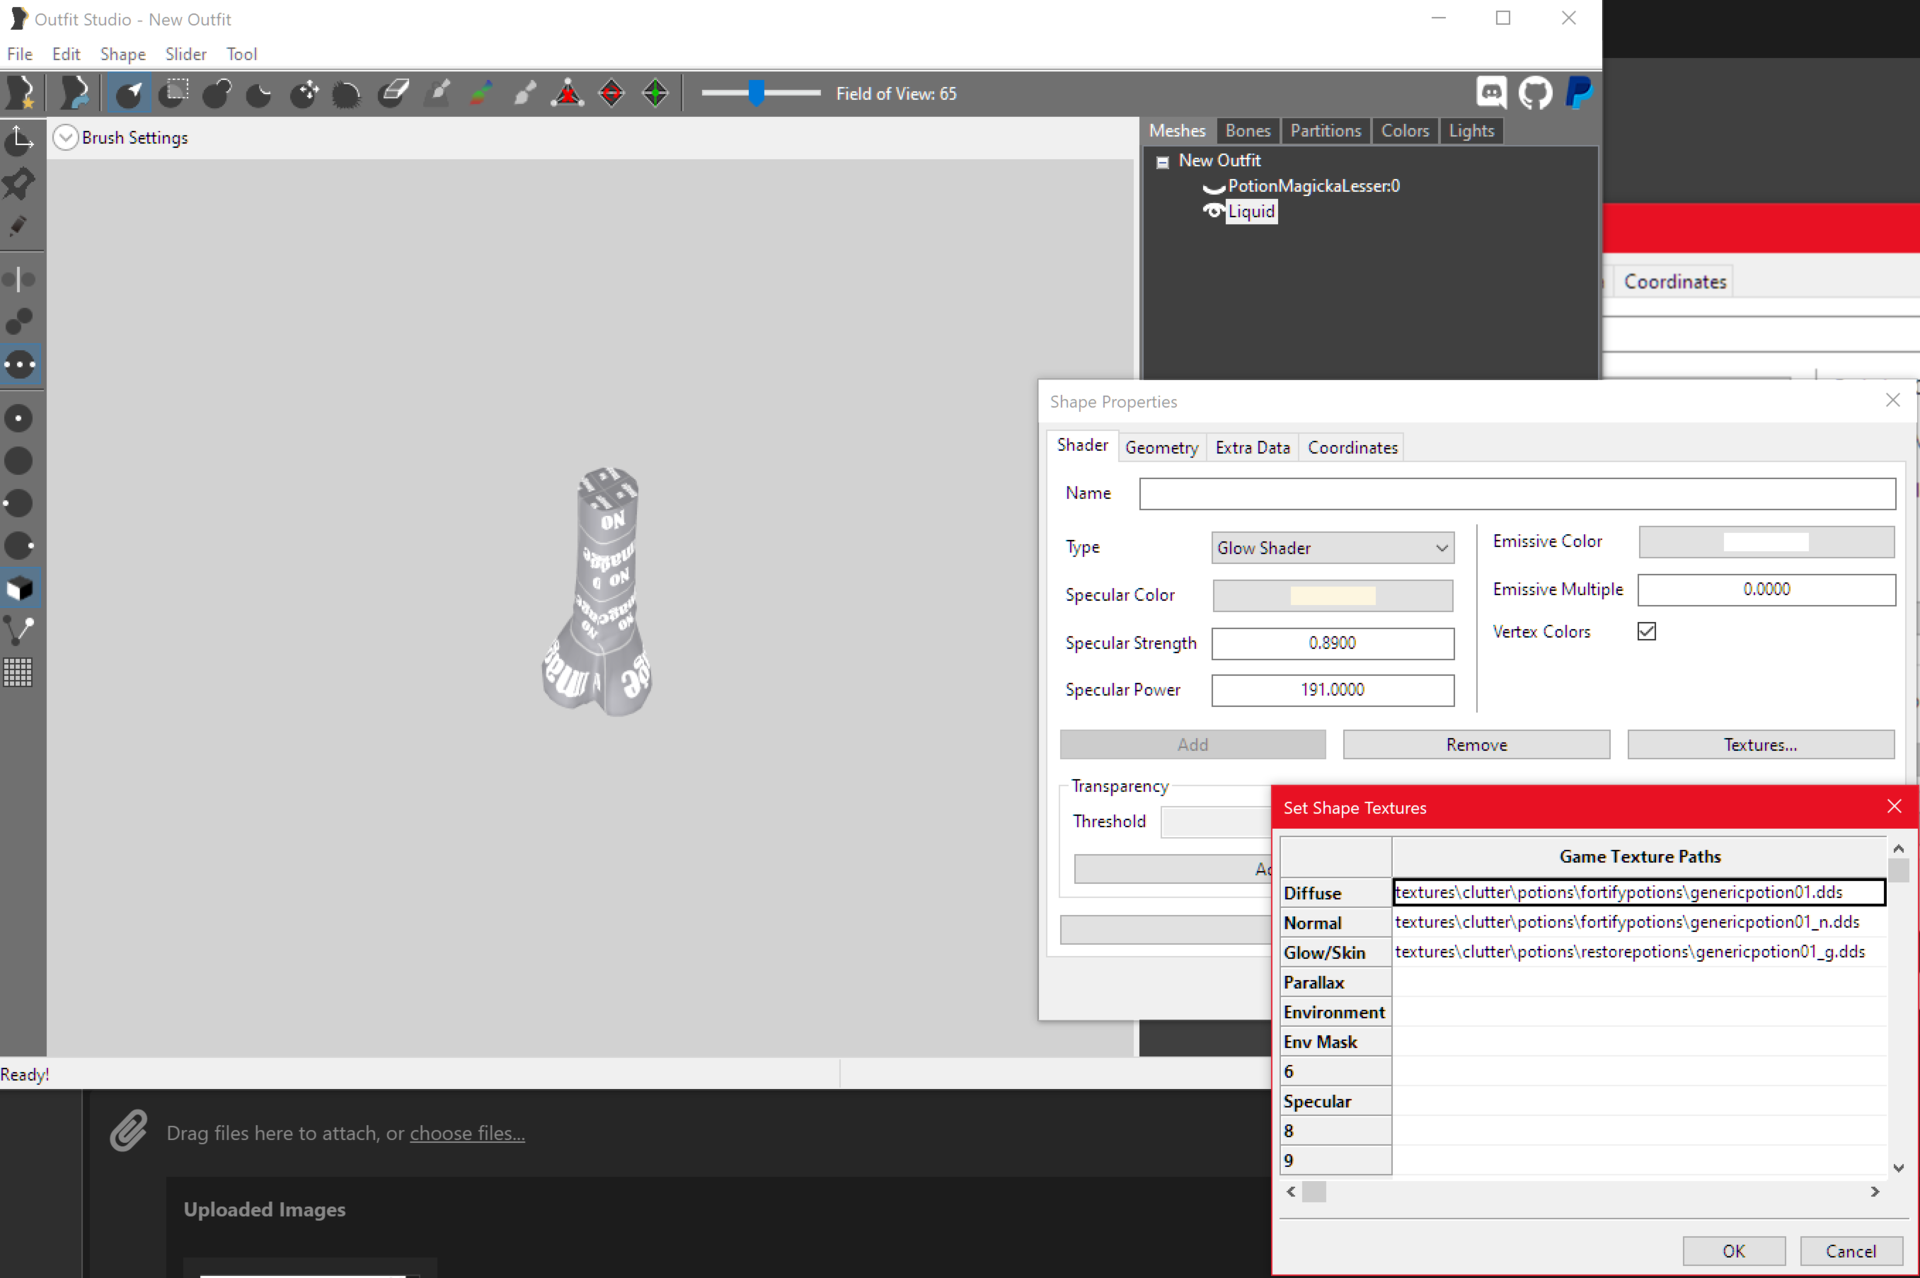Switch to the Bones tab
The width and height of the screenshot is (1920, 1278).
click(1248, 131)
